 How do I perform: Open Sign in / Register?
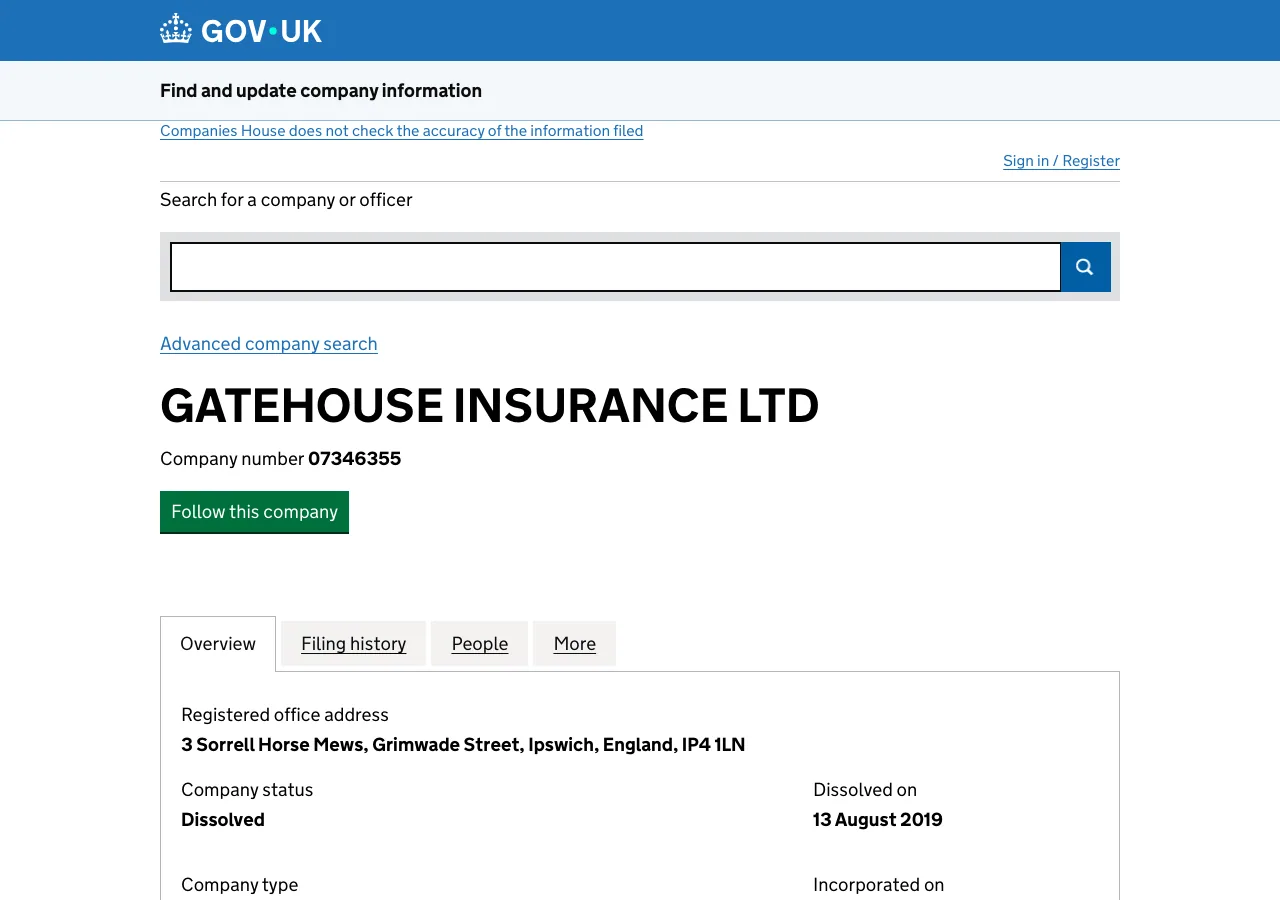(x=1061, y=160)
